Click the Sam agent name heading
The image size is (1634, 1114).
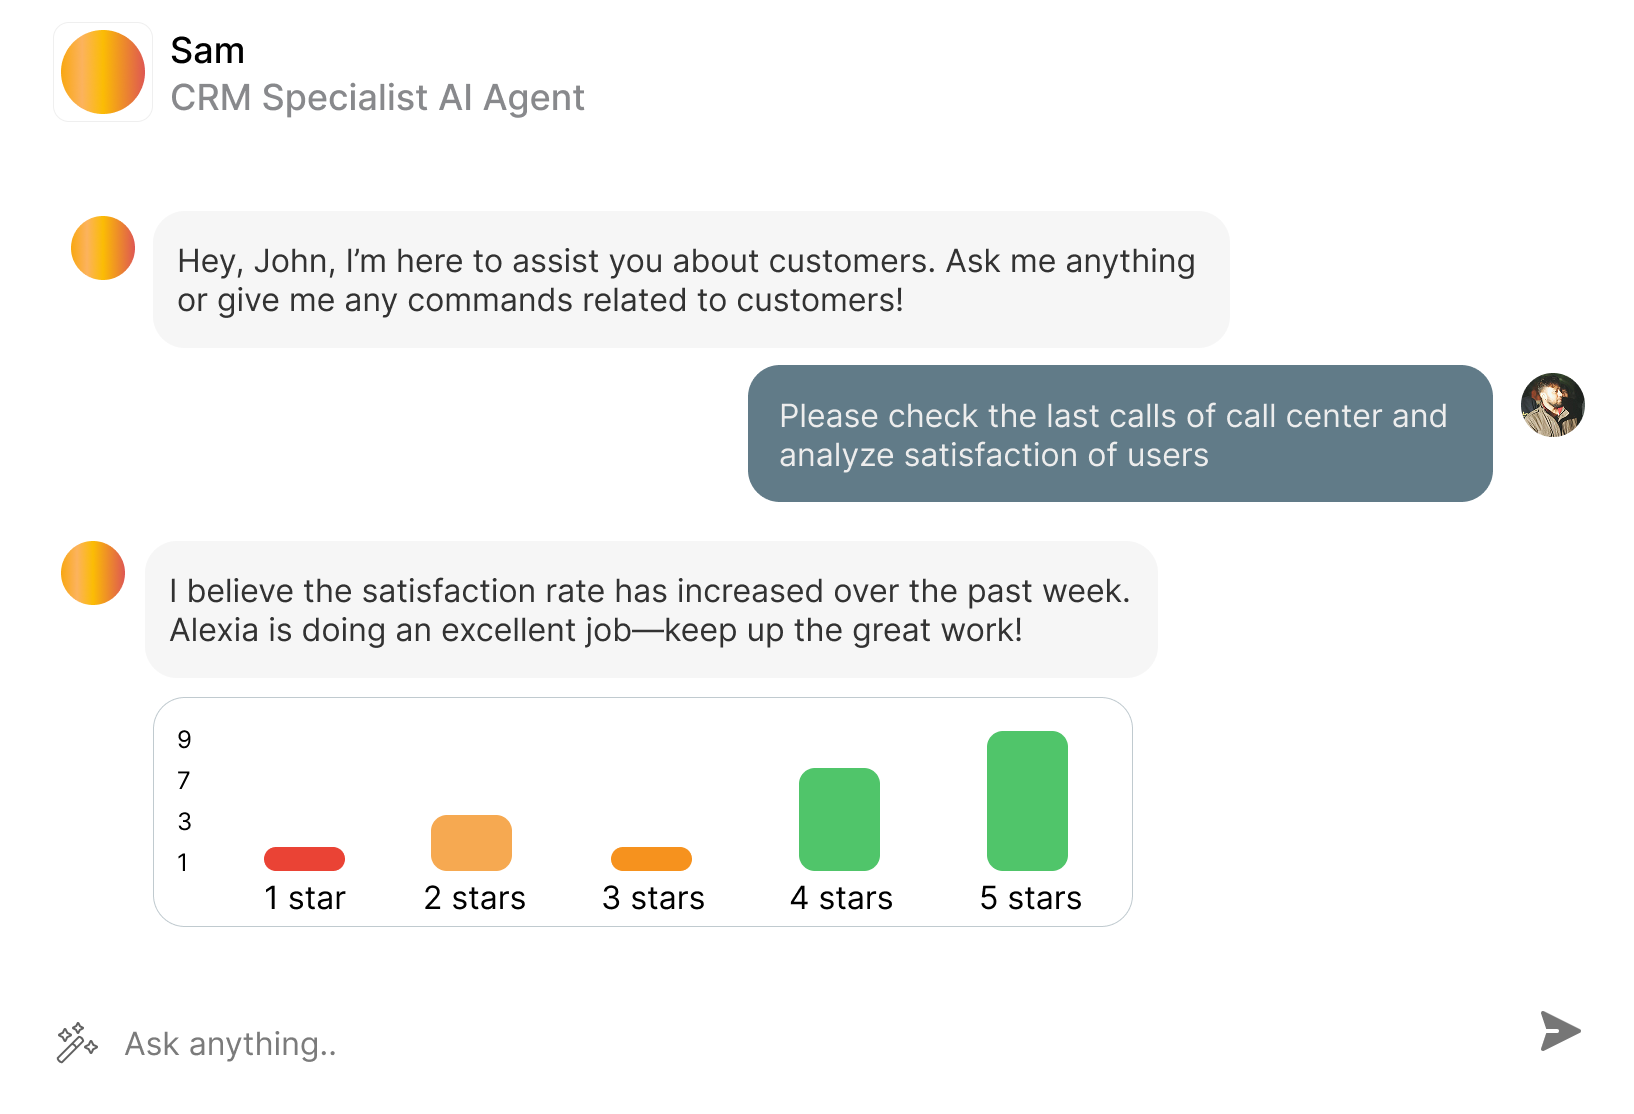[x=207, y=50]
